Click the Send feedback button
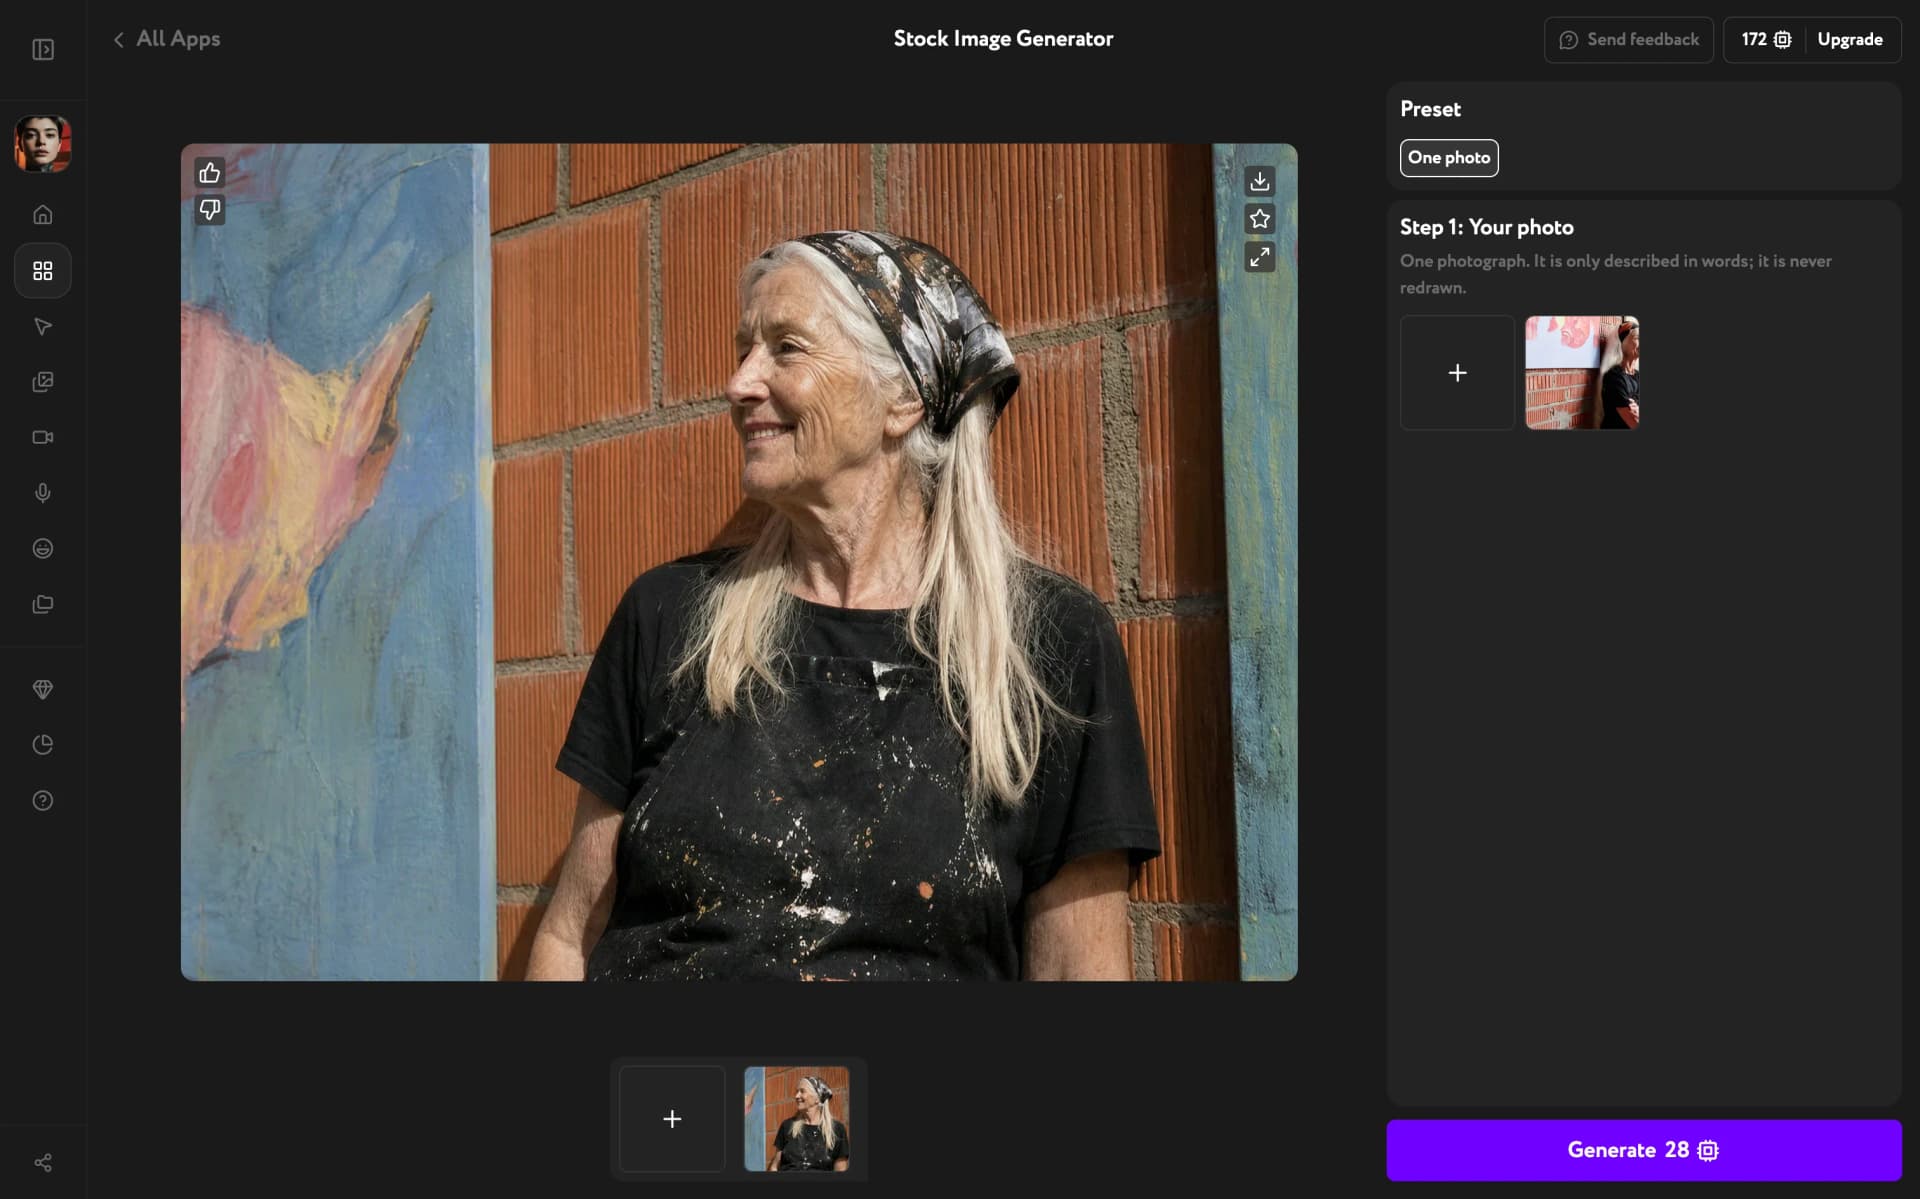The image size is (1920, 1199). point(1629,40)
